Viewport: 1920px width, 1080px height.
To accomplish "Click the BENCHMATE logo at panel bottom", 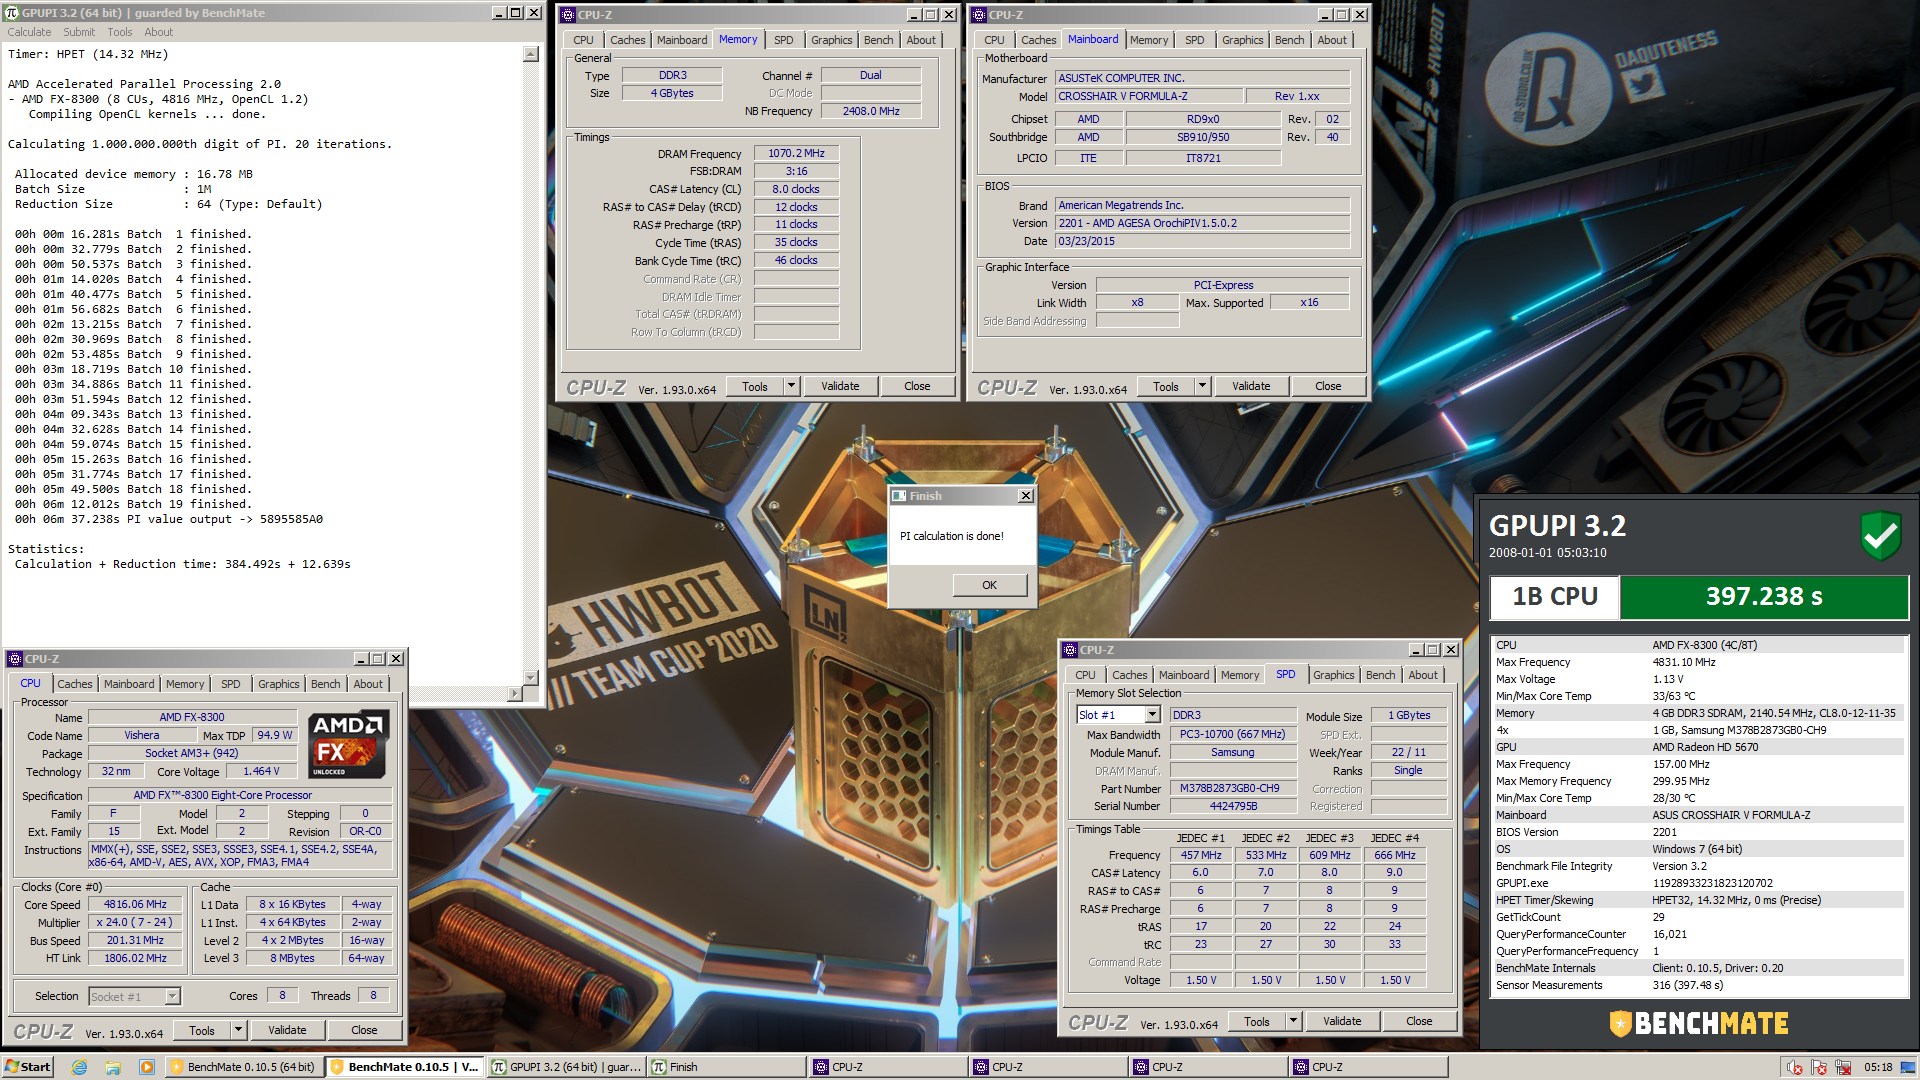I will [1697, 1023].
